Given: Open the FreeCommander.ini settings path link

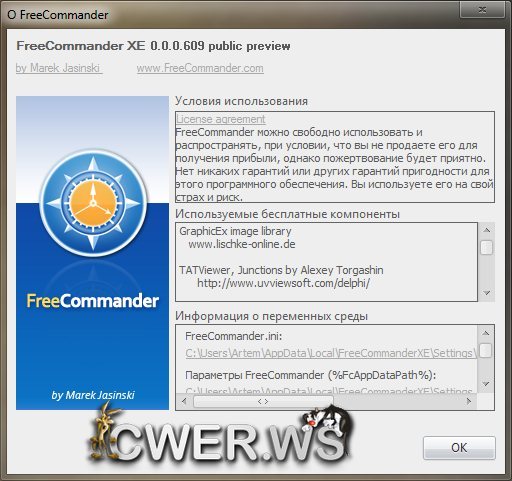Looking at the screenshot, I should [x=331, y=353].
